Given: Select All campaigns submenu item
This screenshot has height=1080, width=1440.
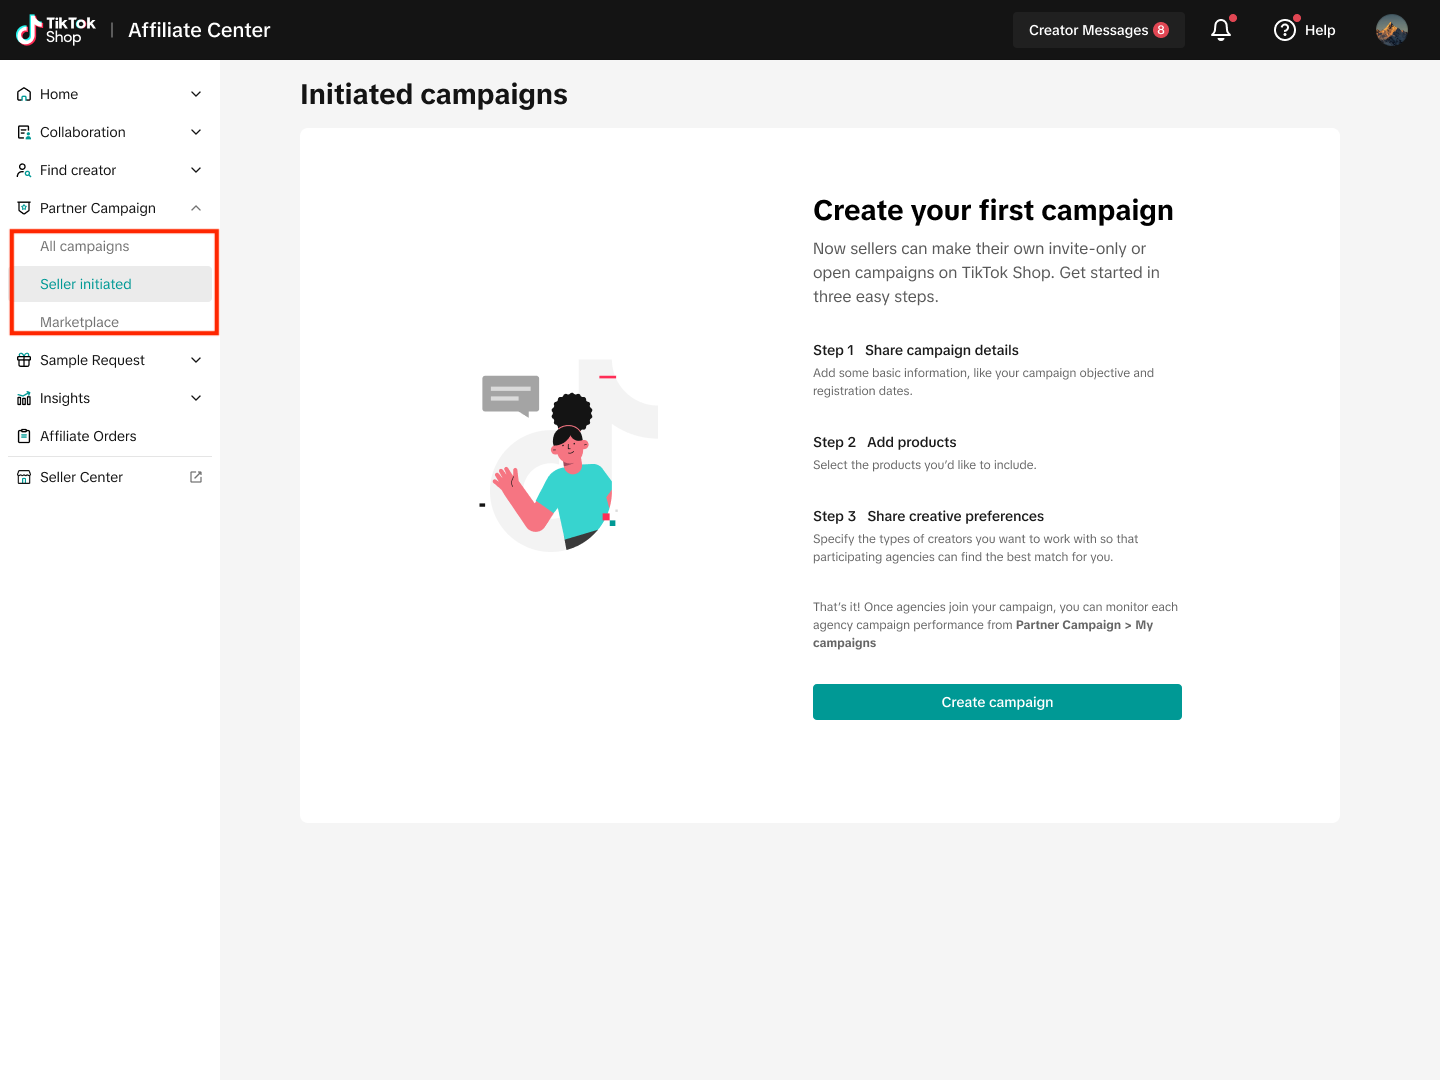Looking at the screenshot, I should point(85,246).
